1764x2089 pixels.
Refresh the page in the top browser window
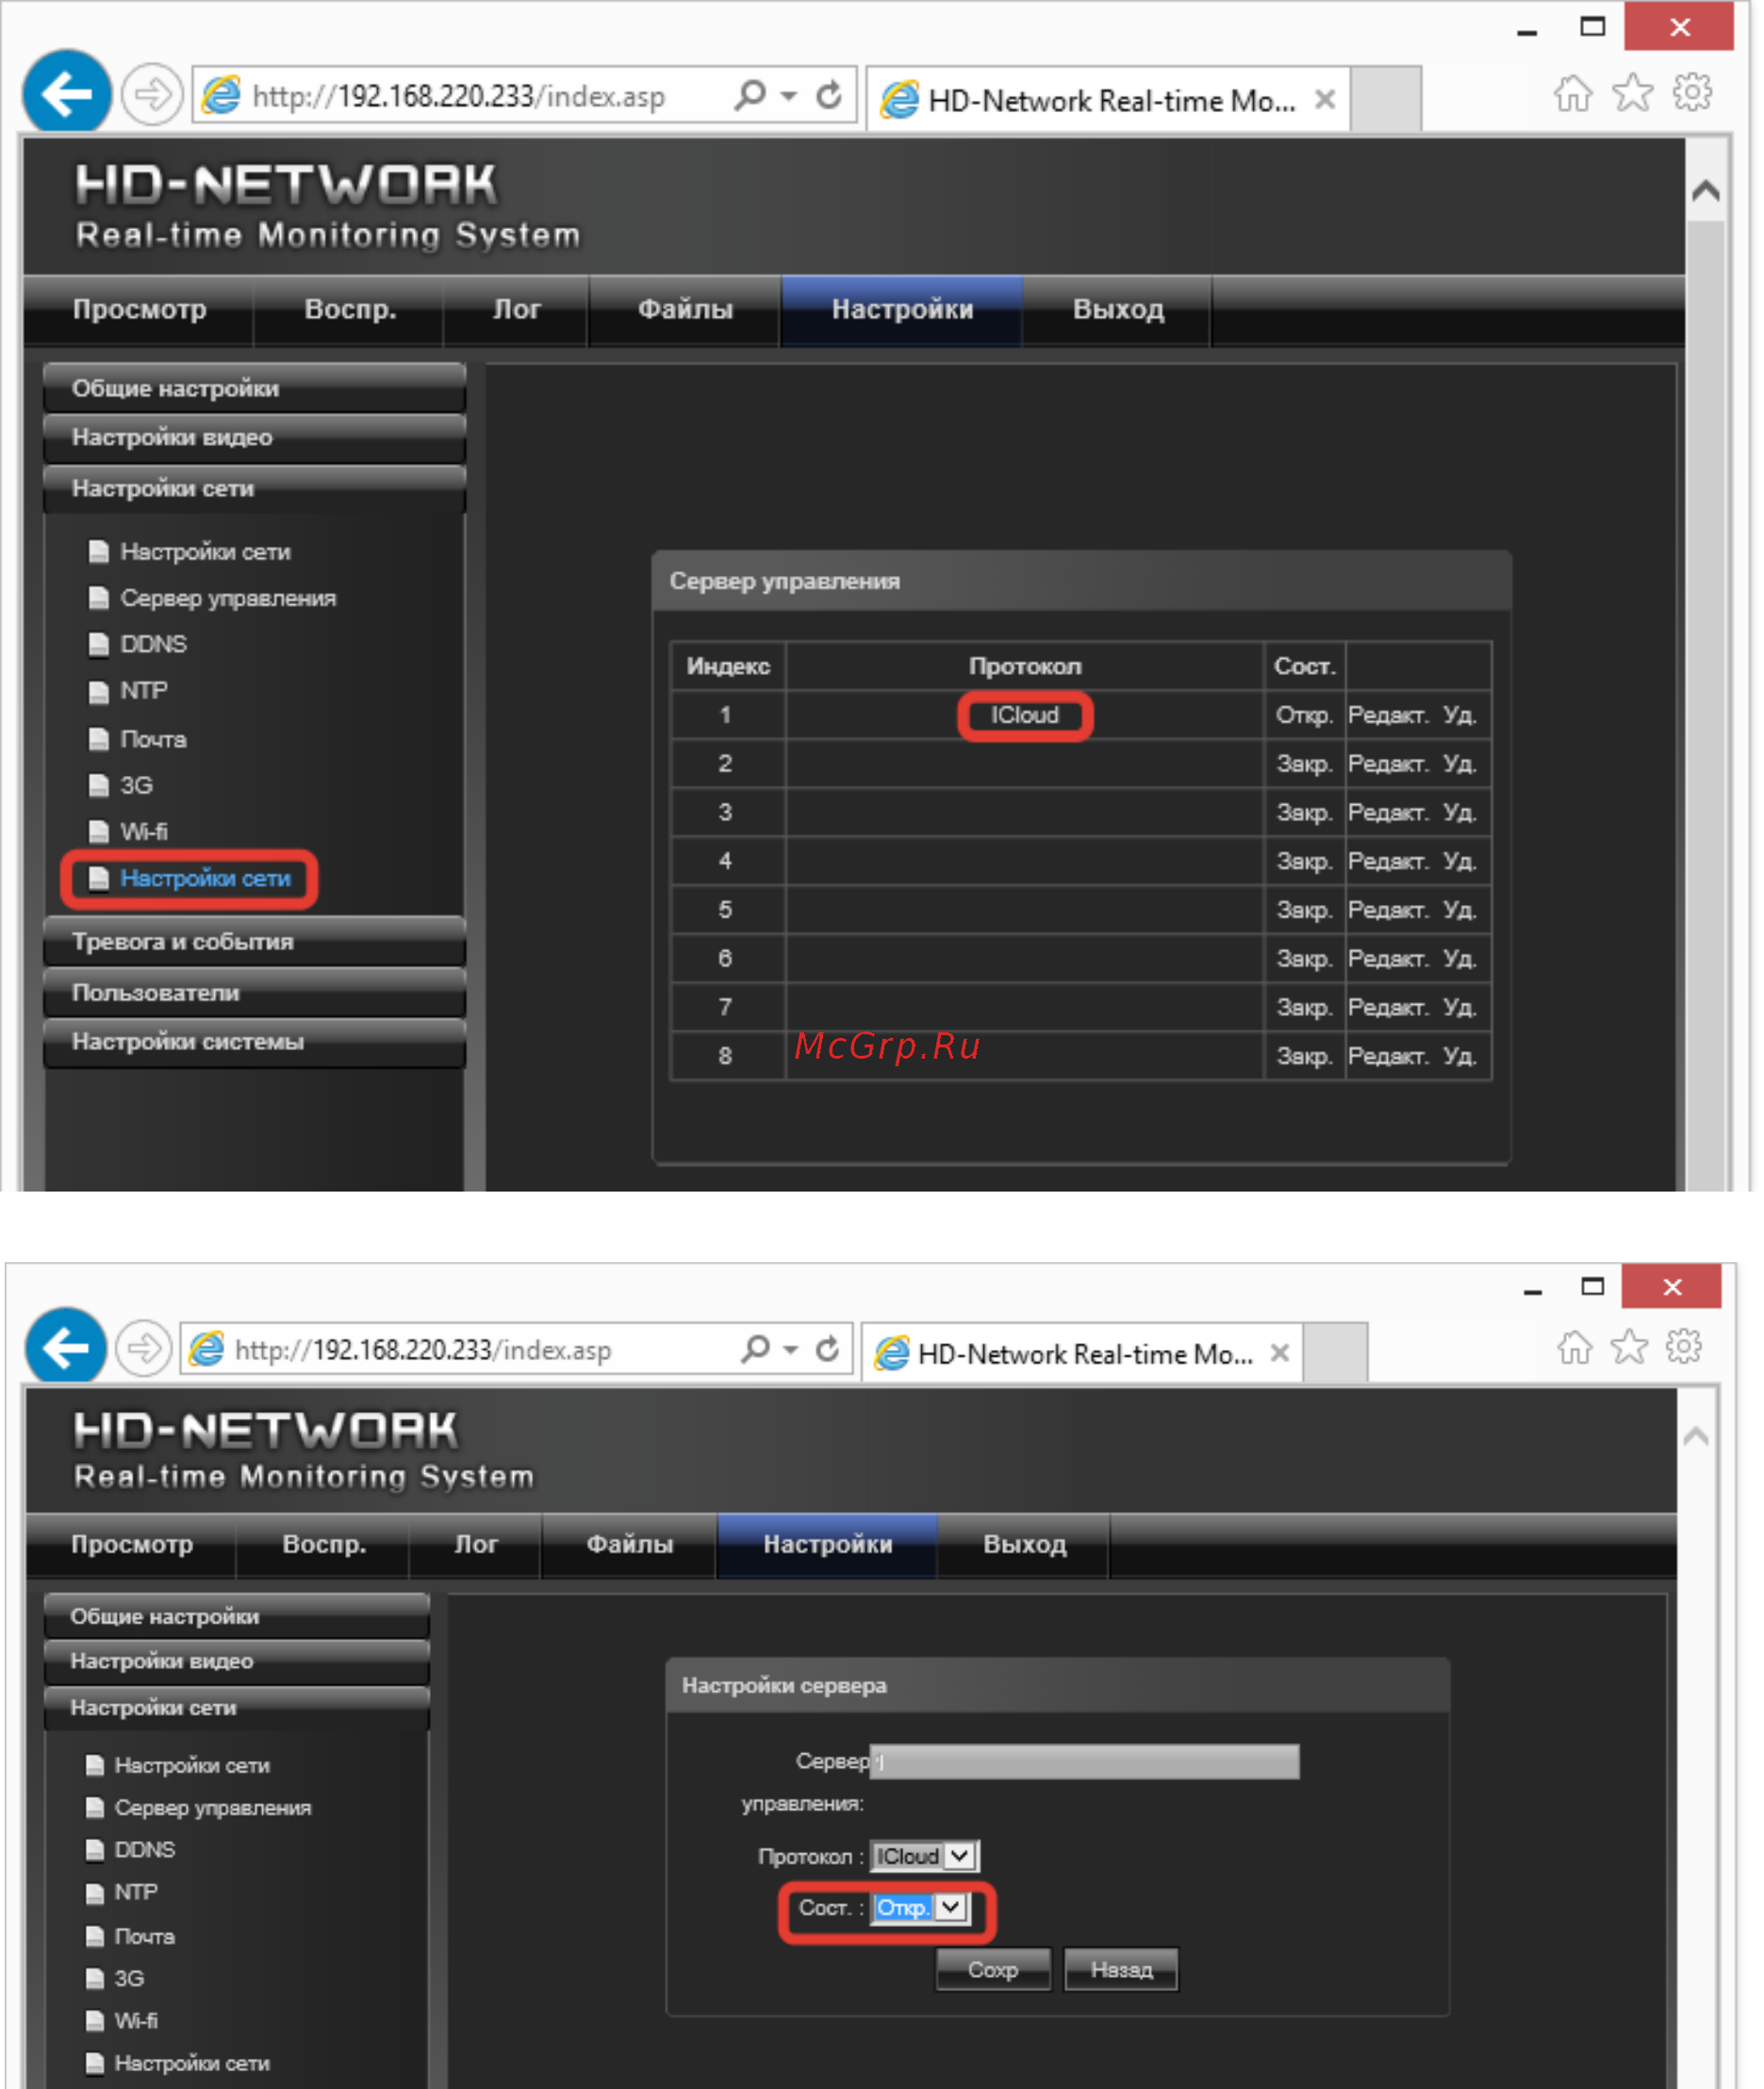coord(829,95)
